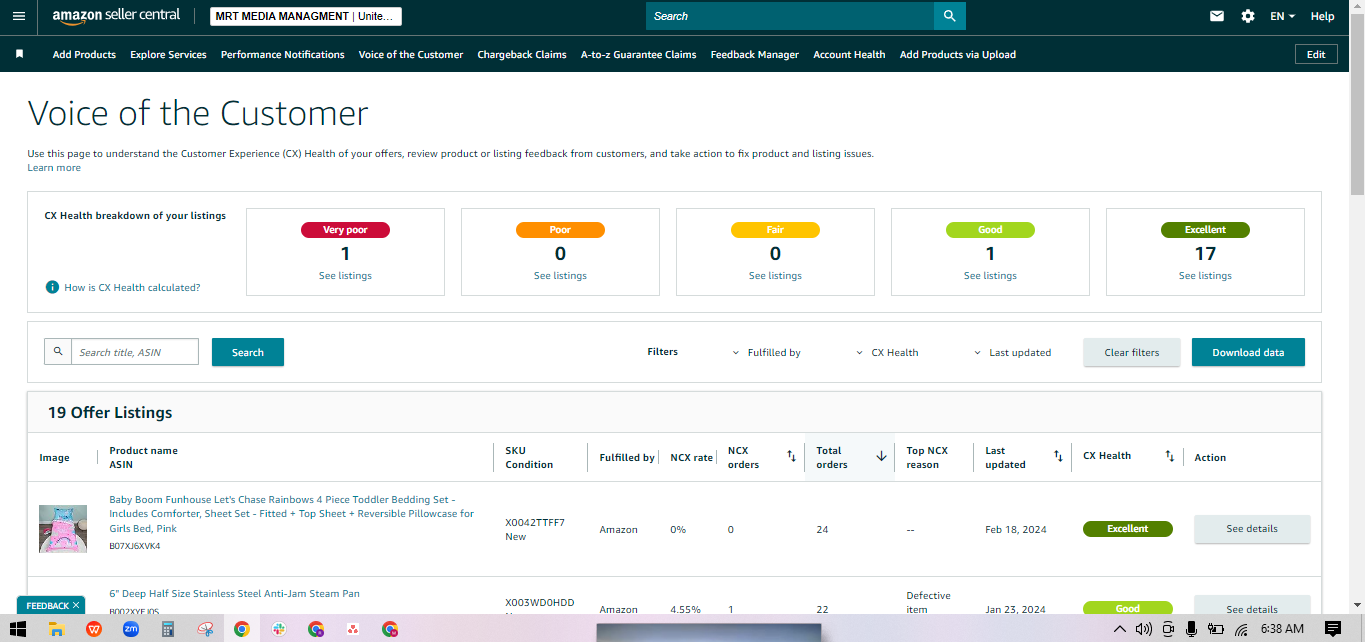Open A-to-z Guarantee Claims
The width and height of the screenshot is (1365, 642).
tap(638, 54)
